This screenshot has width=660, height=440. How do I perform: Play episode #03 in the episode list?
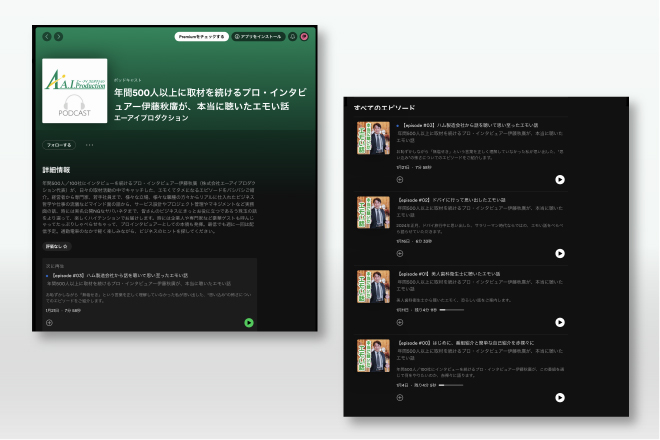560,180
